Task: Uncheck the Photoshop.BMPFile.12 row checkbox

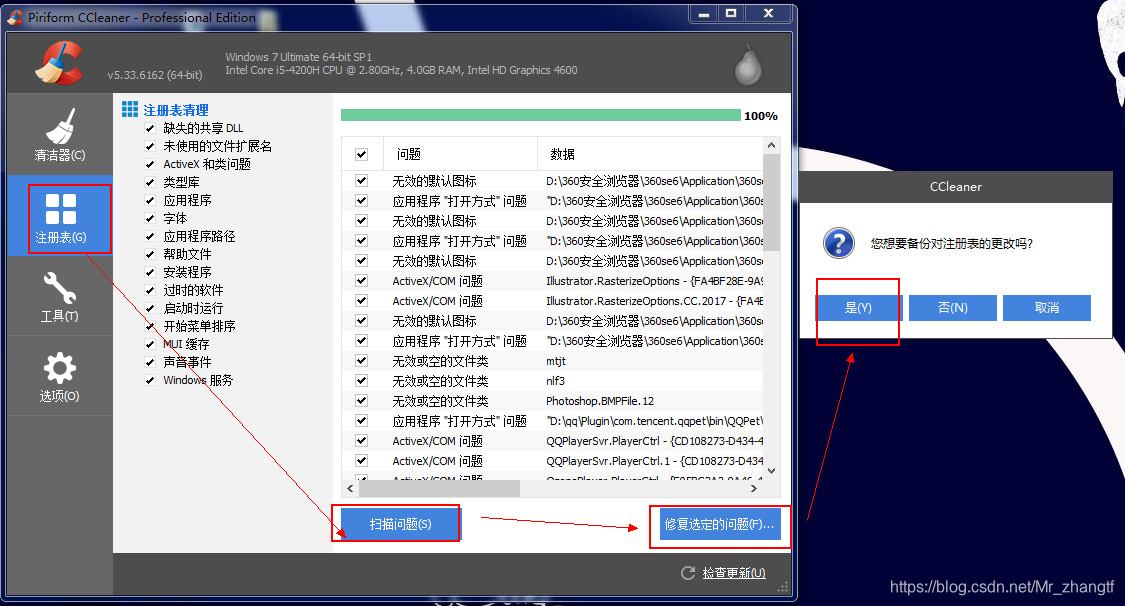Action: (x=362, y=401)
